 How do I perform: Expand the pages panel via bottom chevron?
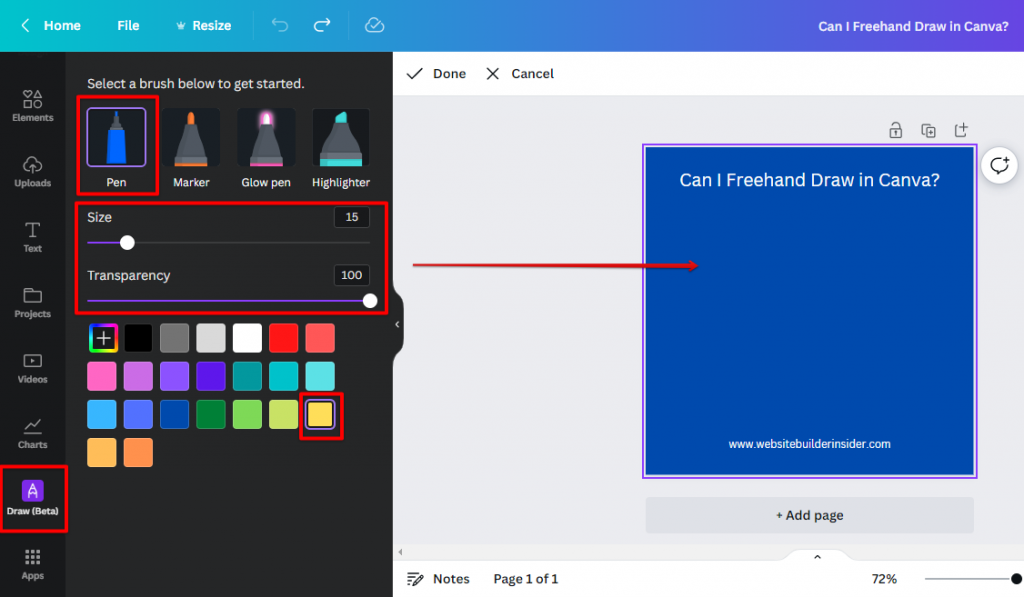pos(817,556)
